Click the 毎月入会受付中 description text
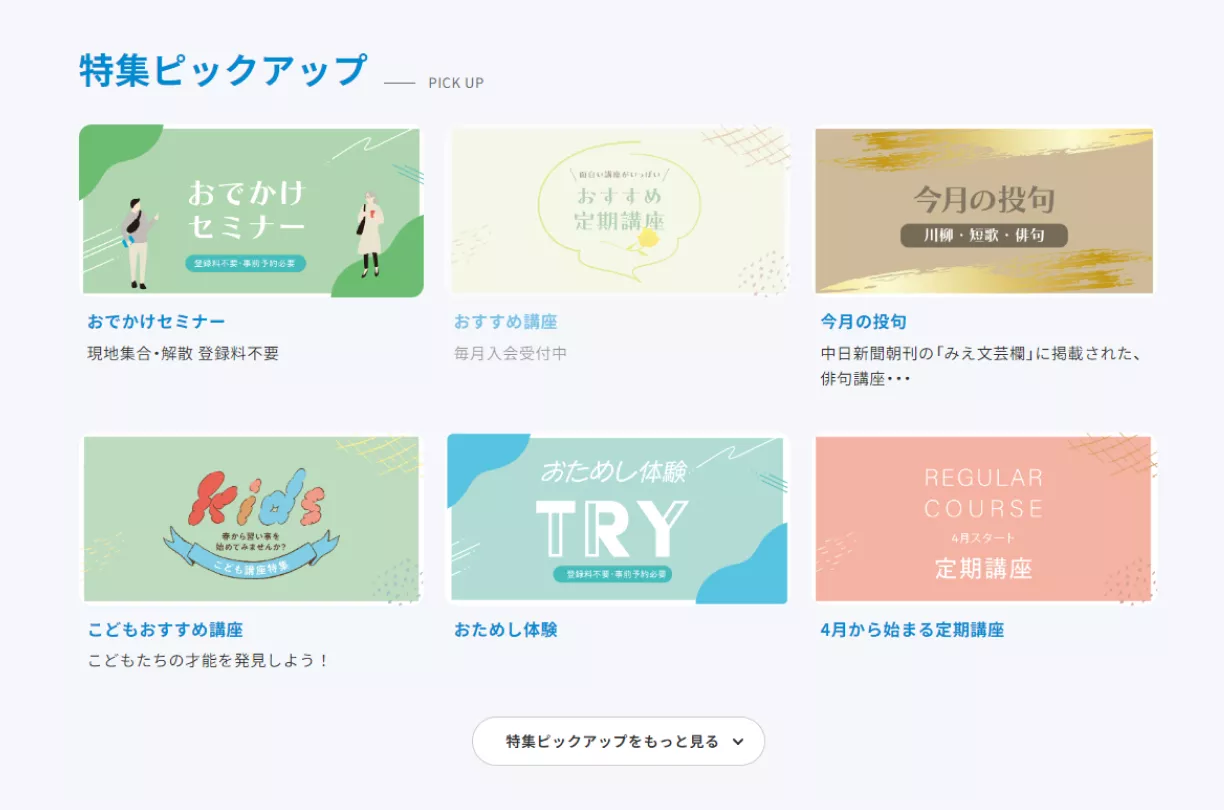1224x810 pixels. pos(510,353)
